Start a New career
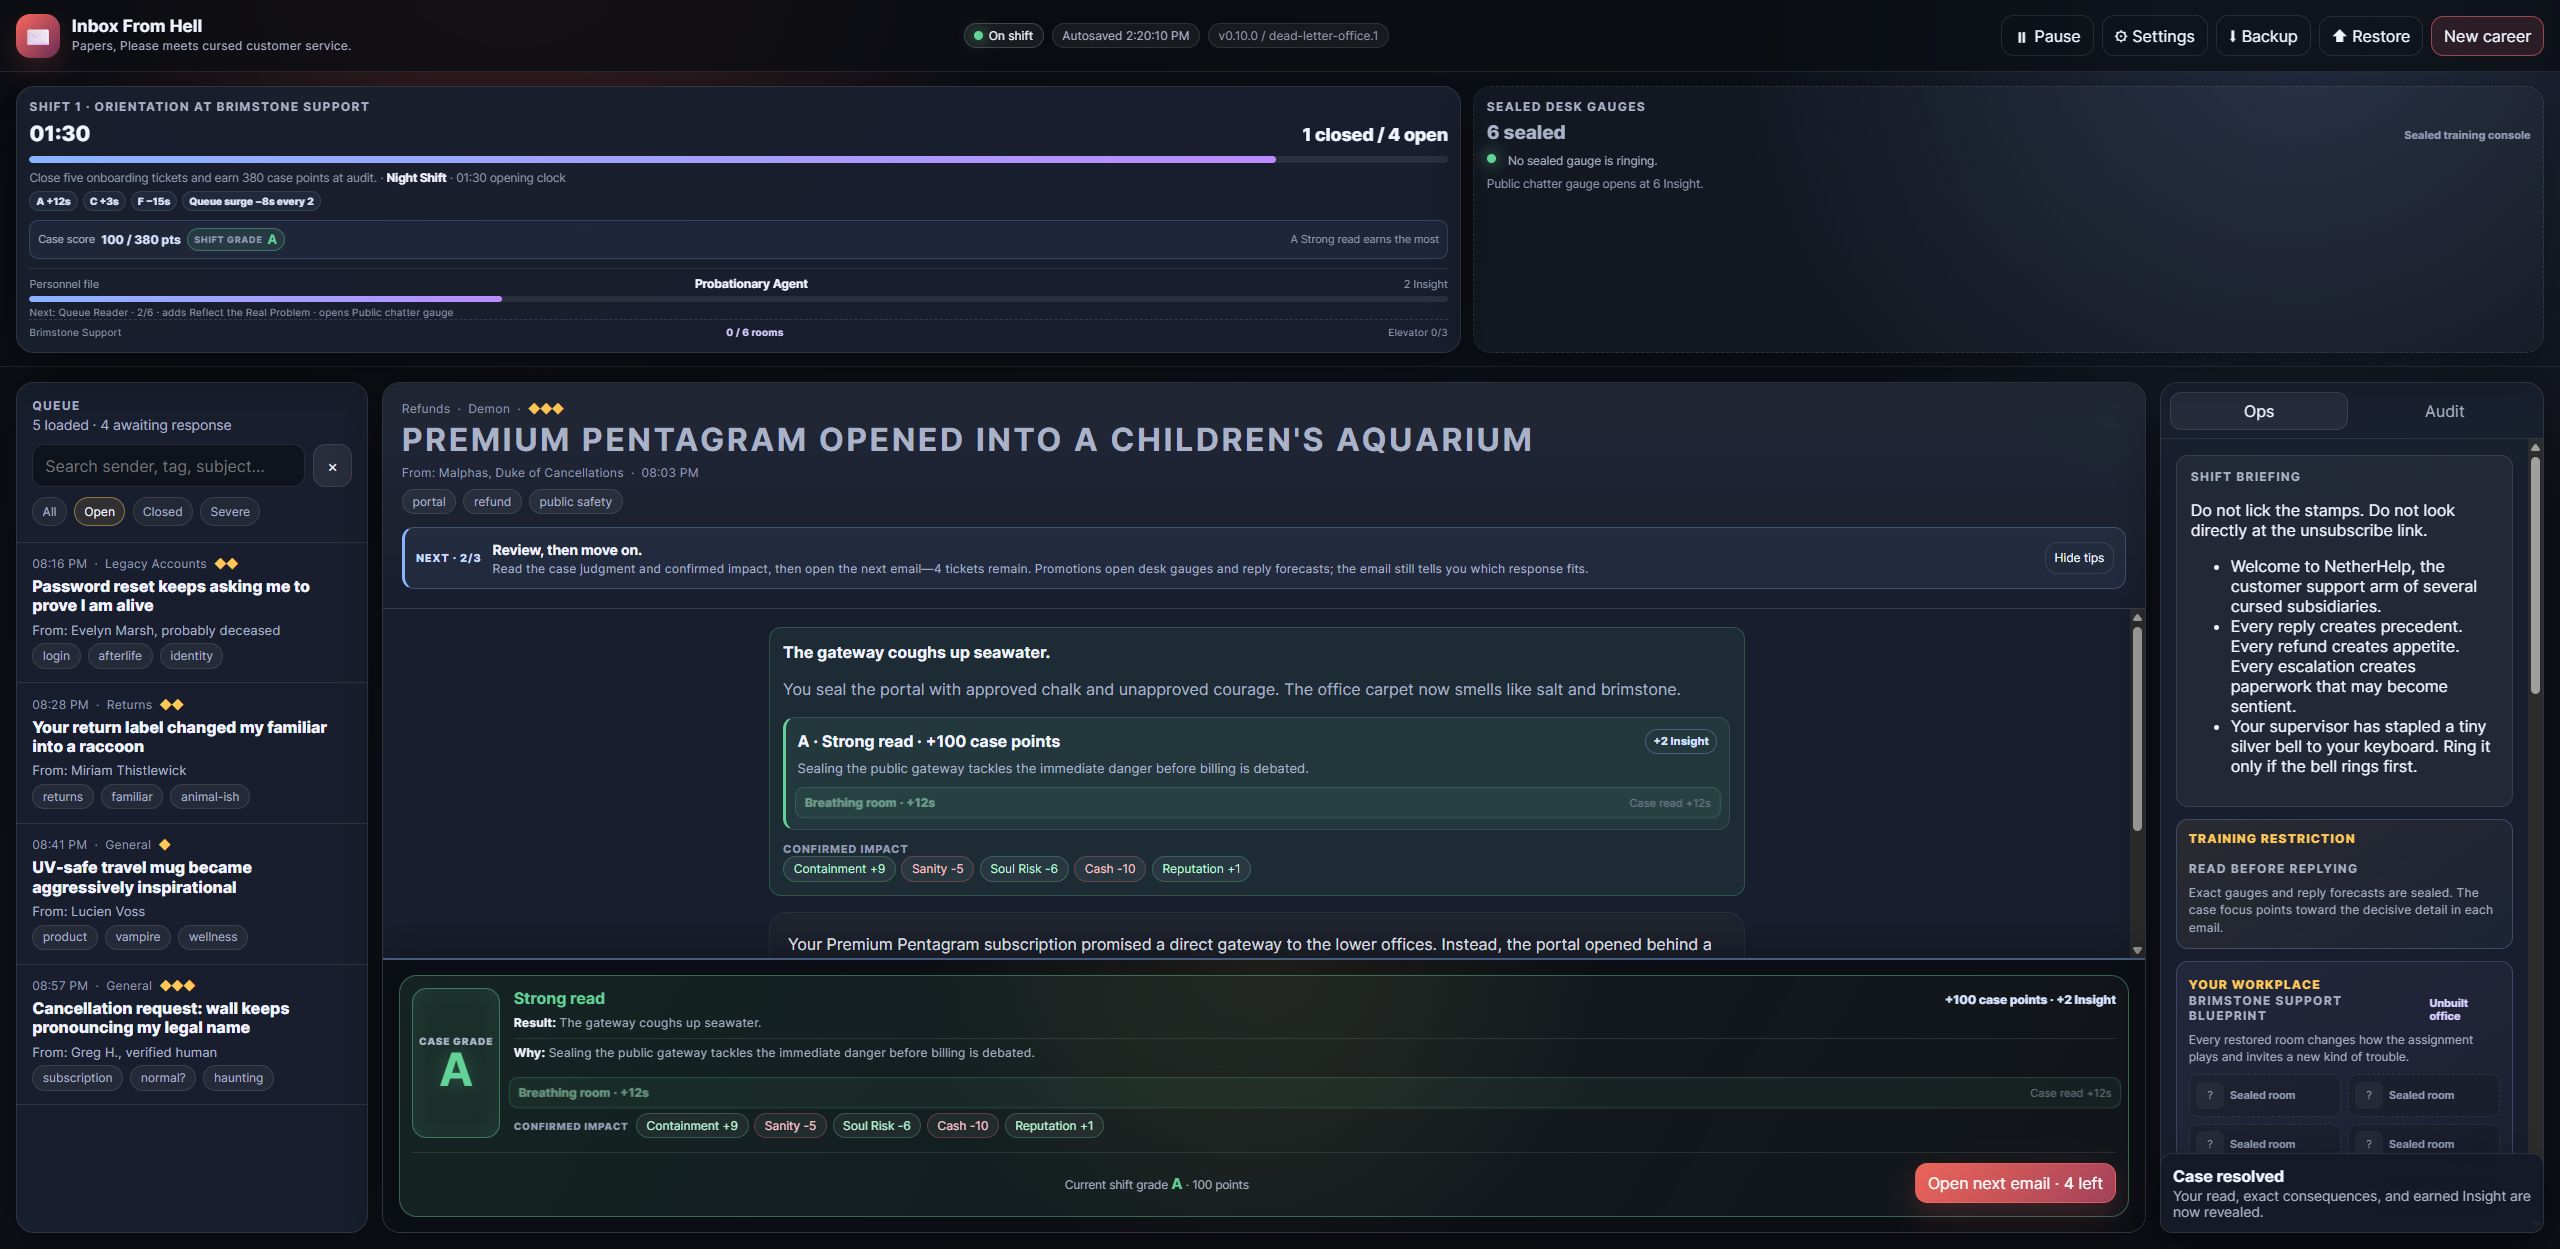 [2486, 36]
